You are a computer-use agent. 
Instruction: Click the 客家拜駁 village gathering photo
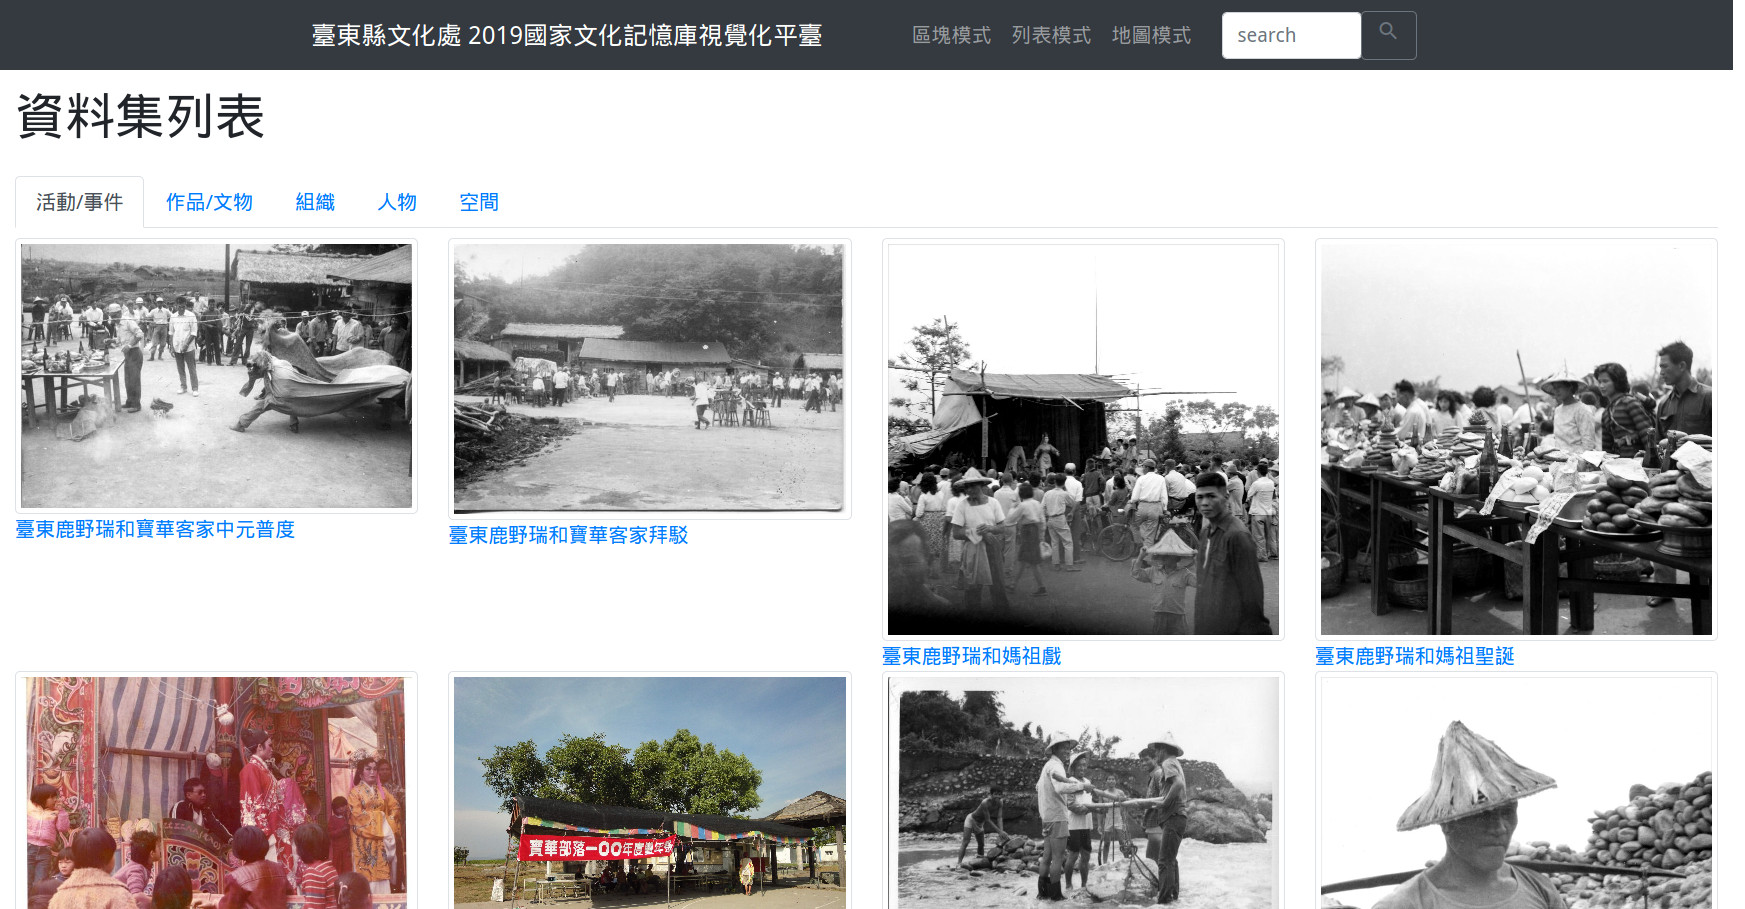(x=649, y=379)
